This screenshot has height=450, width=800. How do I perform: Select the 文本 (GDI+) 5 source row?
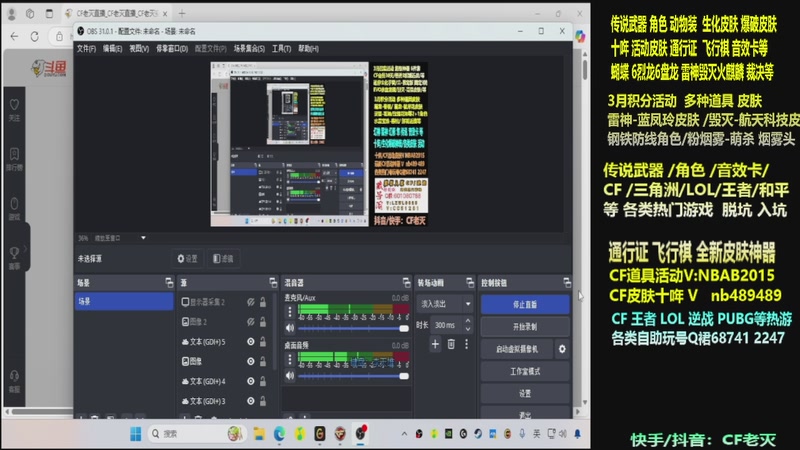(x=224, y=342)
